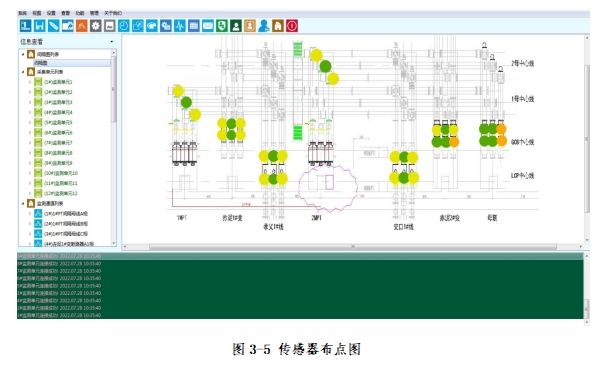Open the 查看 menu
The image size is (608, 366).
click(x=66, y=13)
